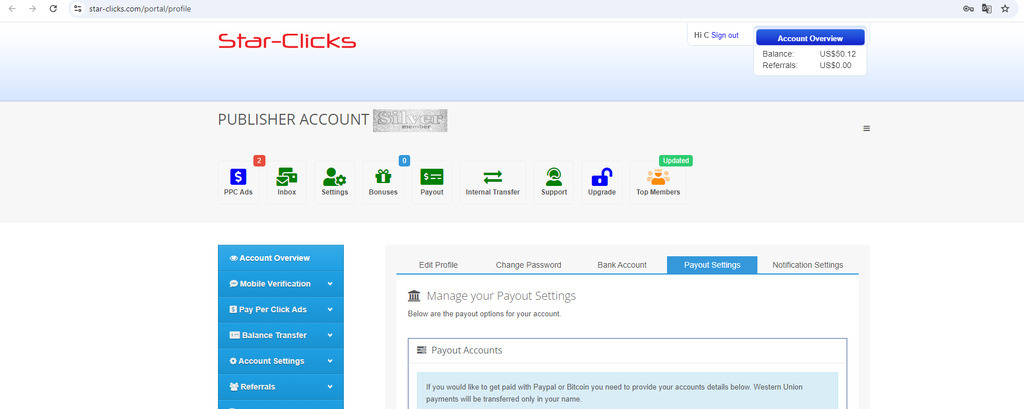Image resolution: width=1024 pixels, height=409 pixels.
Task: Click the Star-Clicks logo
Action: (287, 42)
